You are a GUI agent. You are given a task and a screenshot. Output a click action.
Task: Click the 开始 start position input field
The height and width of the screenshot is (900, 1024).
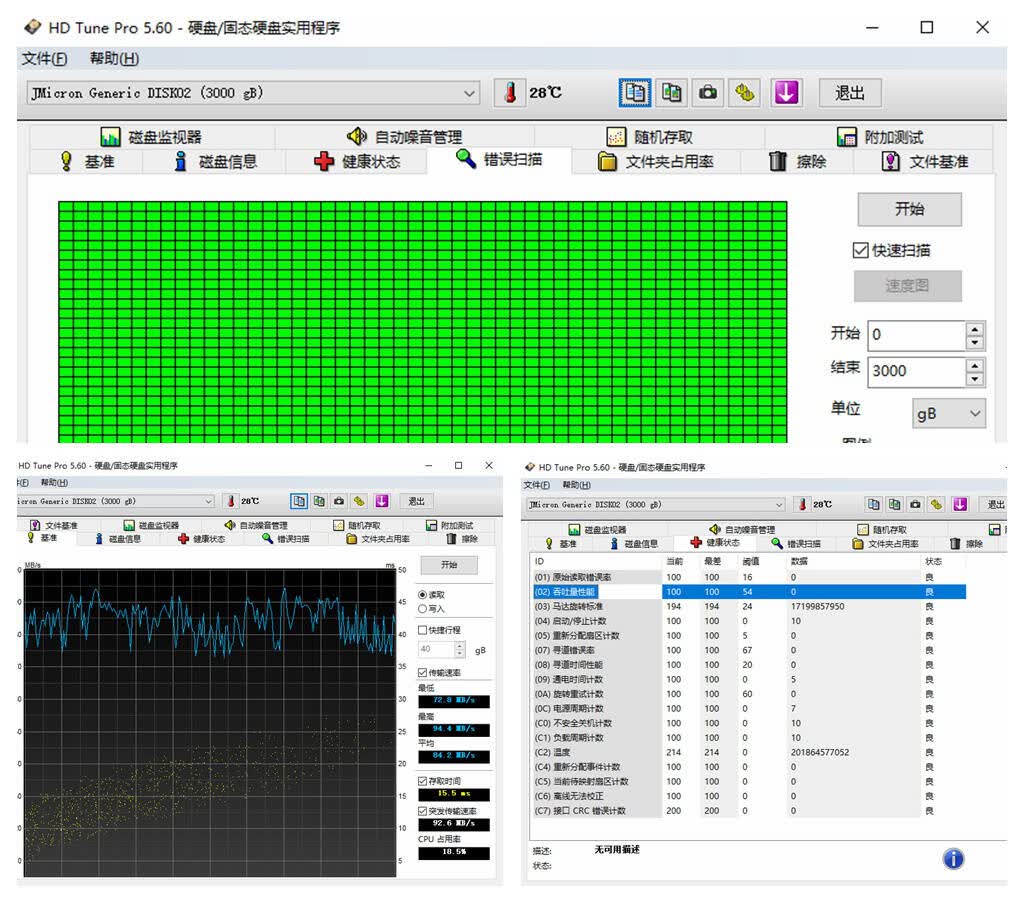[x=916, y=335]
